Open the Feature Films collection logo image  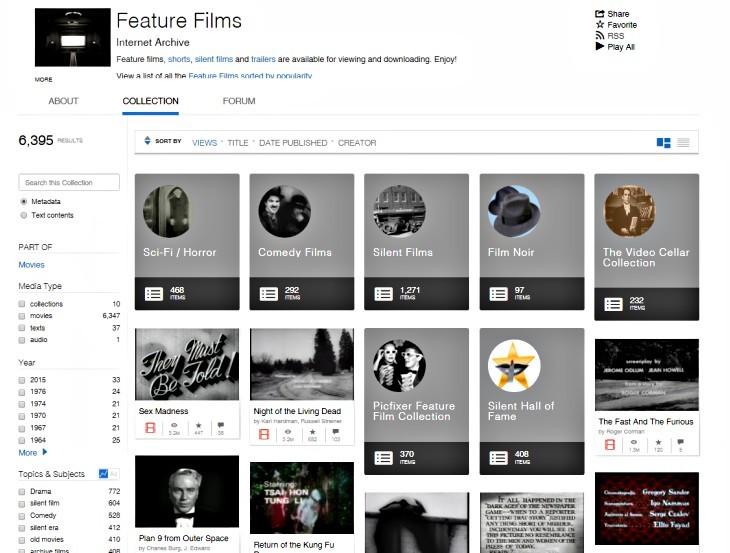pos(73,37)
